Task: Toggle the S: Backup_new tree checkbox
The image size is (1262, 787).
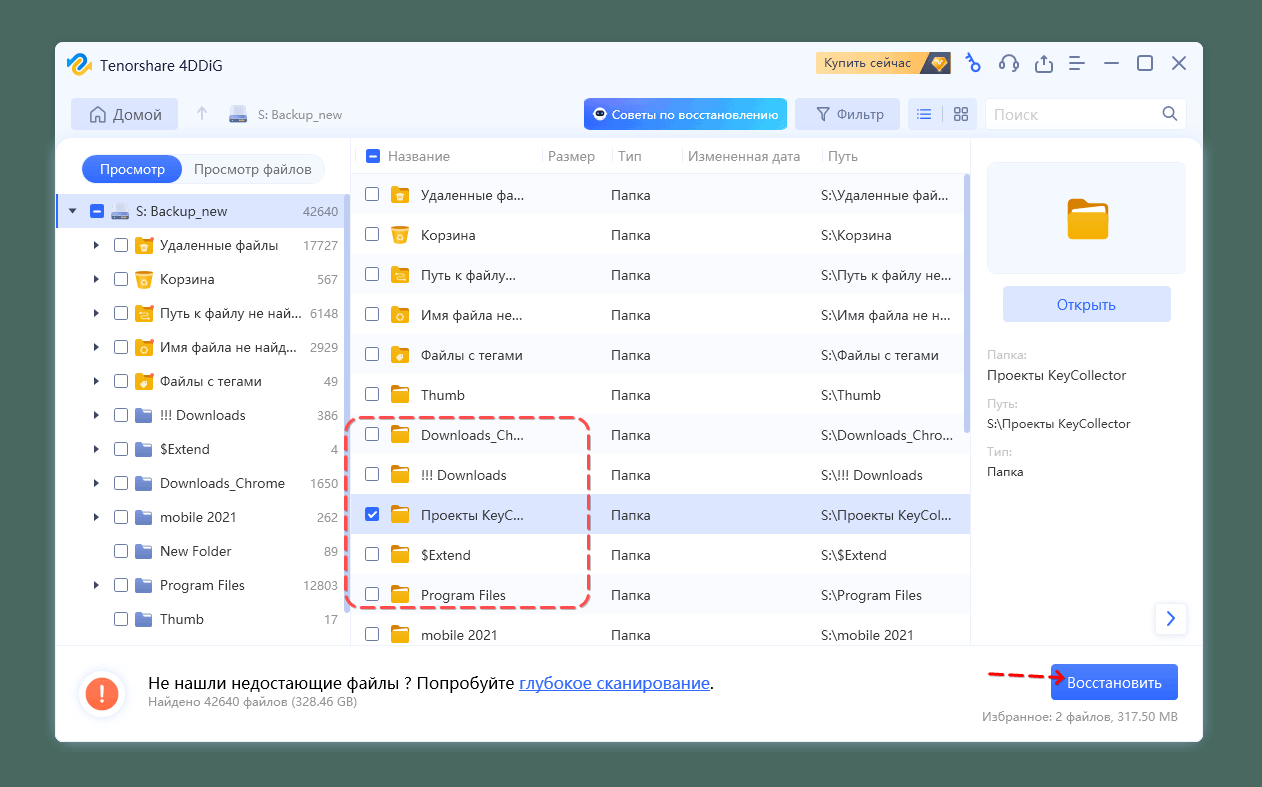Action: pos(97,211)
